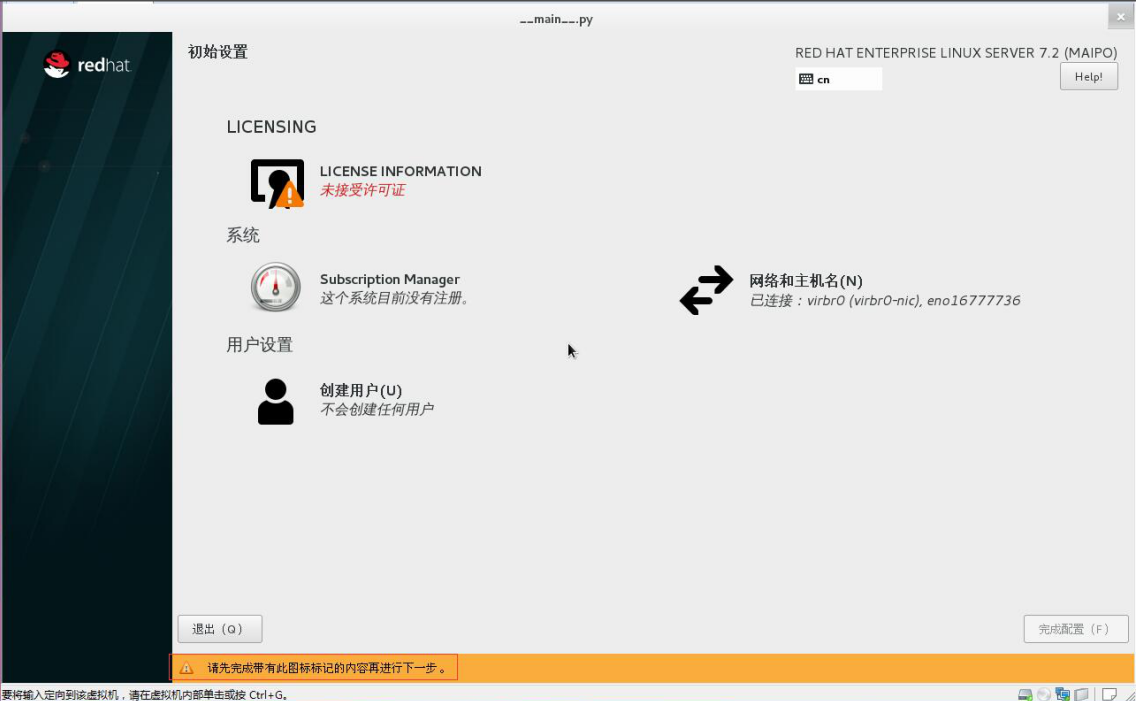Open LICENSE INFORMATION heading link
The image size is (1136, 701).
click(400, 171)
